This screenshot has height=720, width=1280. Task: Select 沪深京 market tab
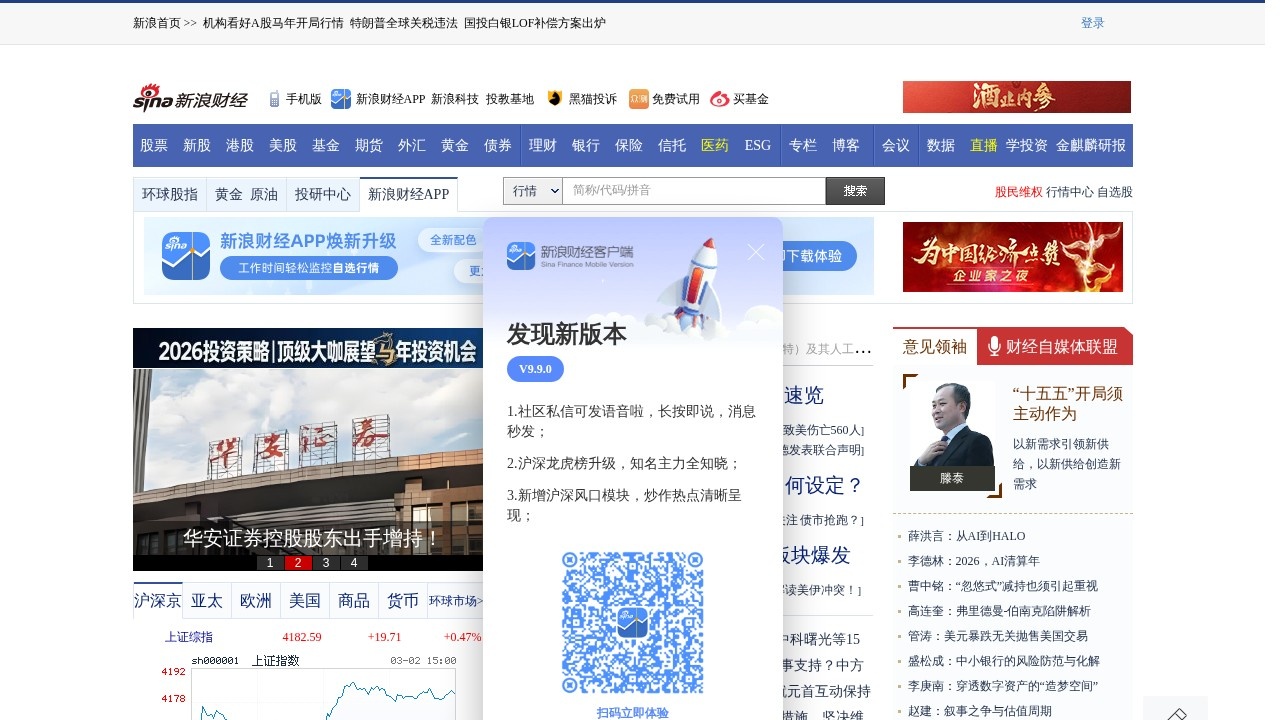point(157,600)
